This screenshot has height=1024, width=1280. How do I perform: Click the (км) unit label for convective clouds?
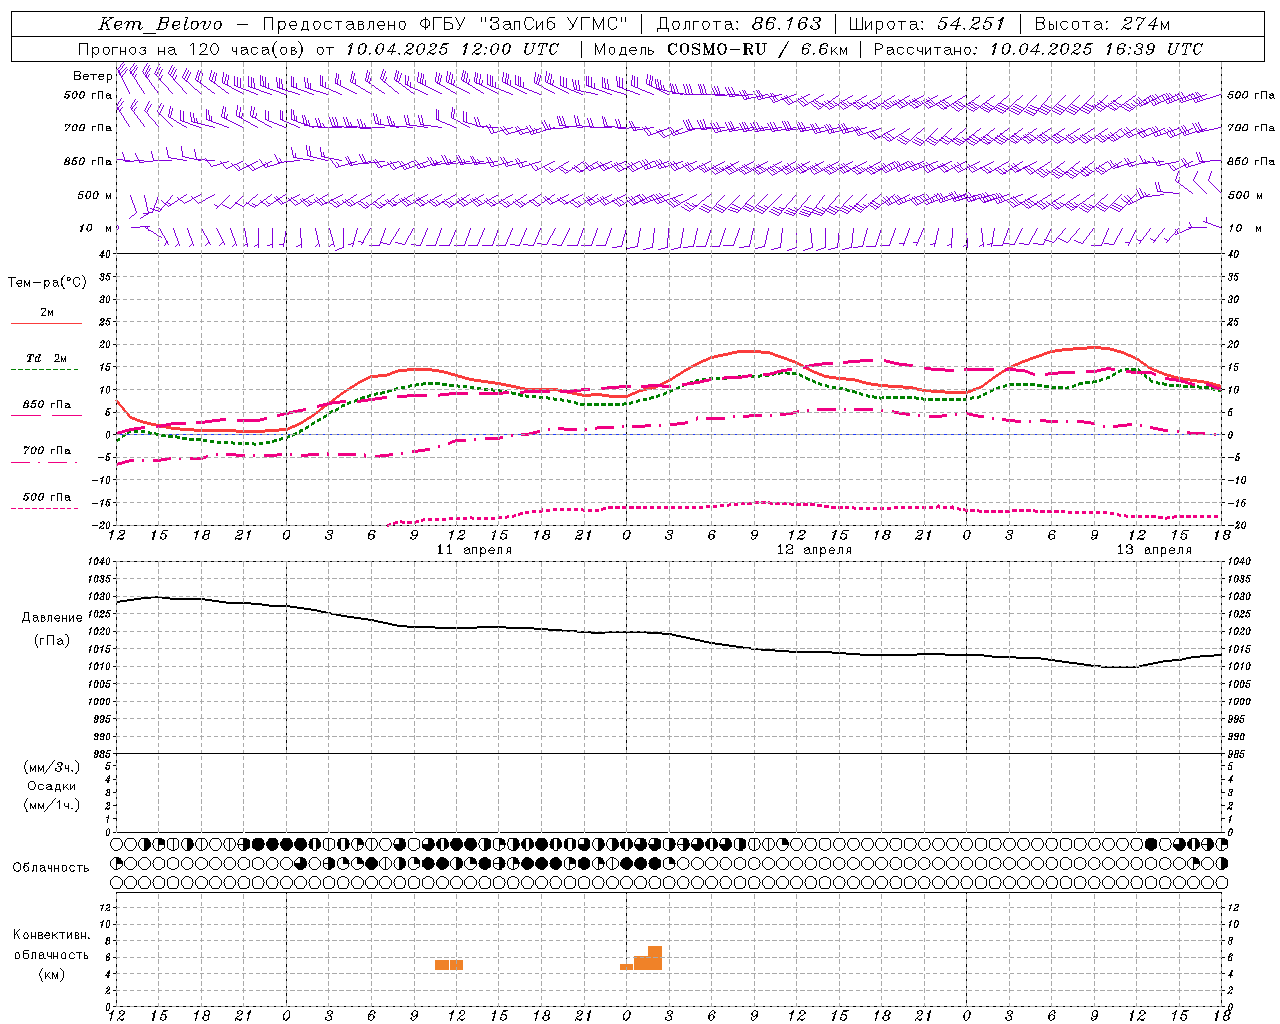[51, 974]
